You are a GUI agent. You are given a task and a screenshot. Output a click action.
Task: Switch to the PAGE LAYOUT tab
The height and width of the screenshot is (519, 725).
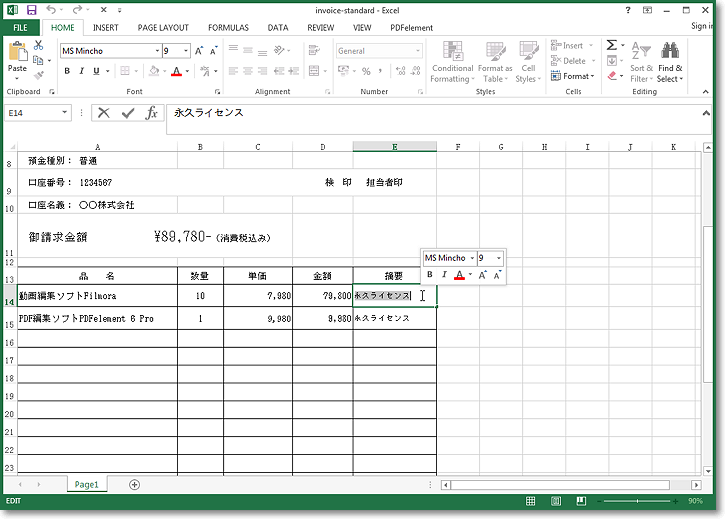[x=163, y=28]
